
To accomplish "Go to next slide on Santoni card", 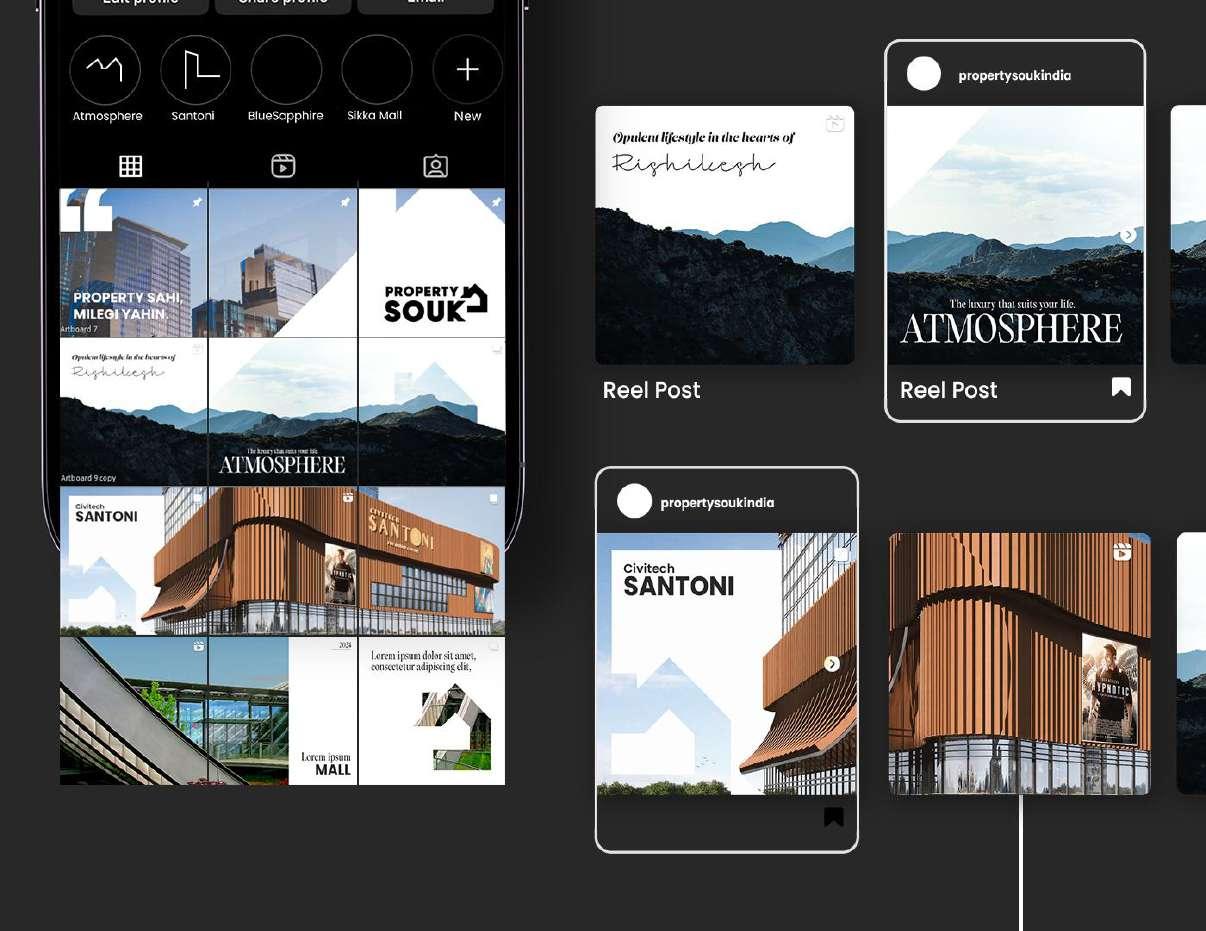I will click(x=832, y=664).
